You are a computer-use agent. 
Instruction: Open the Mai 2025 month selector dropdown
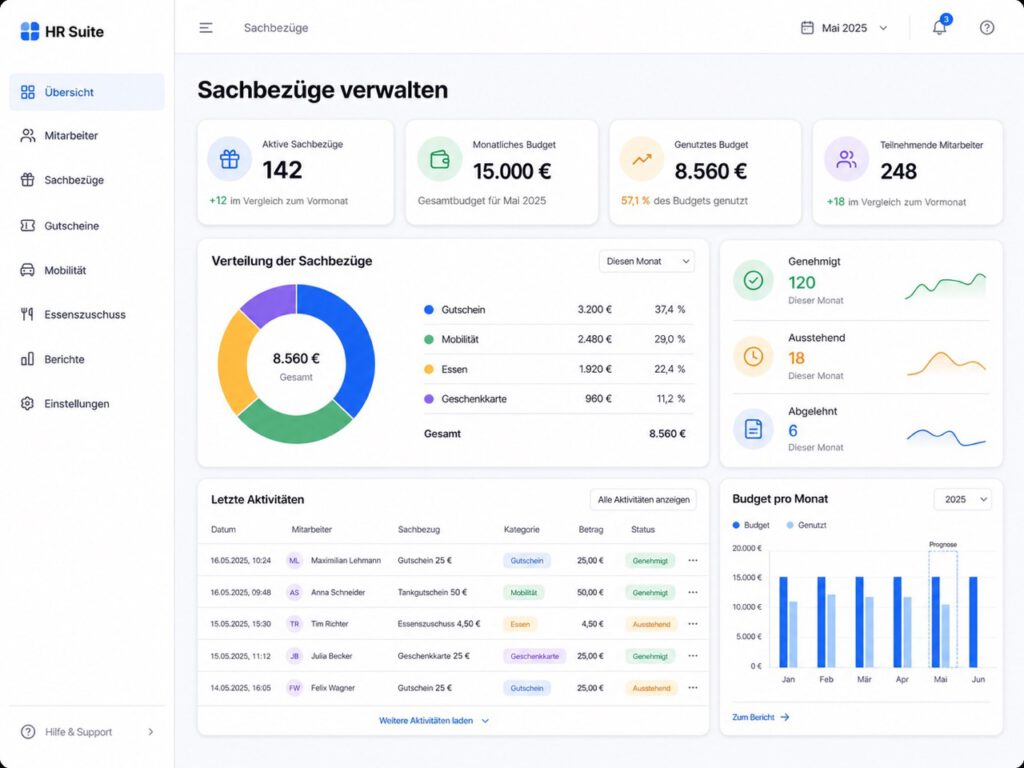tap(844, 27)
